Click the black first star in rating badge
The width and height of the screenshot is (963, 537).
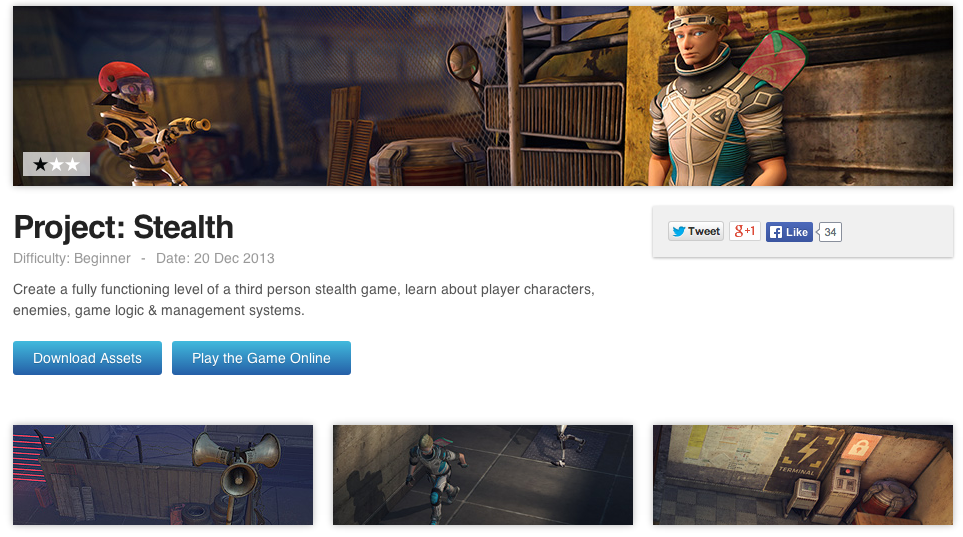pos(41,164)
